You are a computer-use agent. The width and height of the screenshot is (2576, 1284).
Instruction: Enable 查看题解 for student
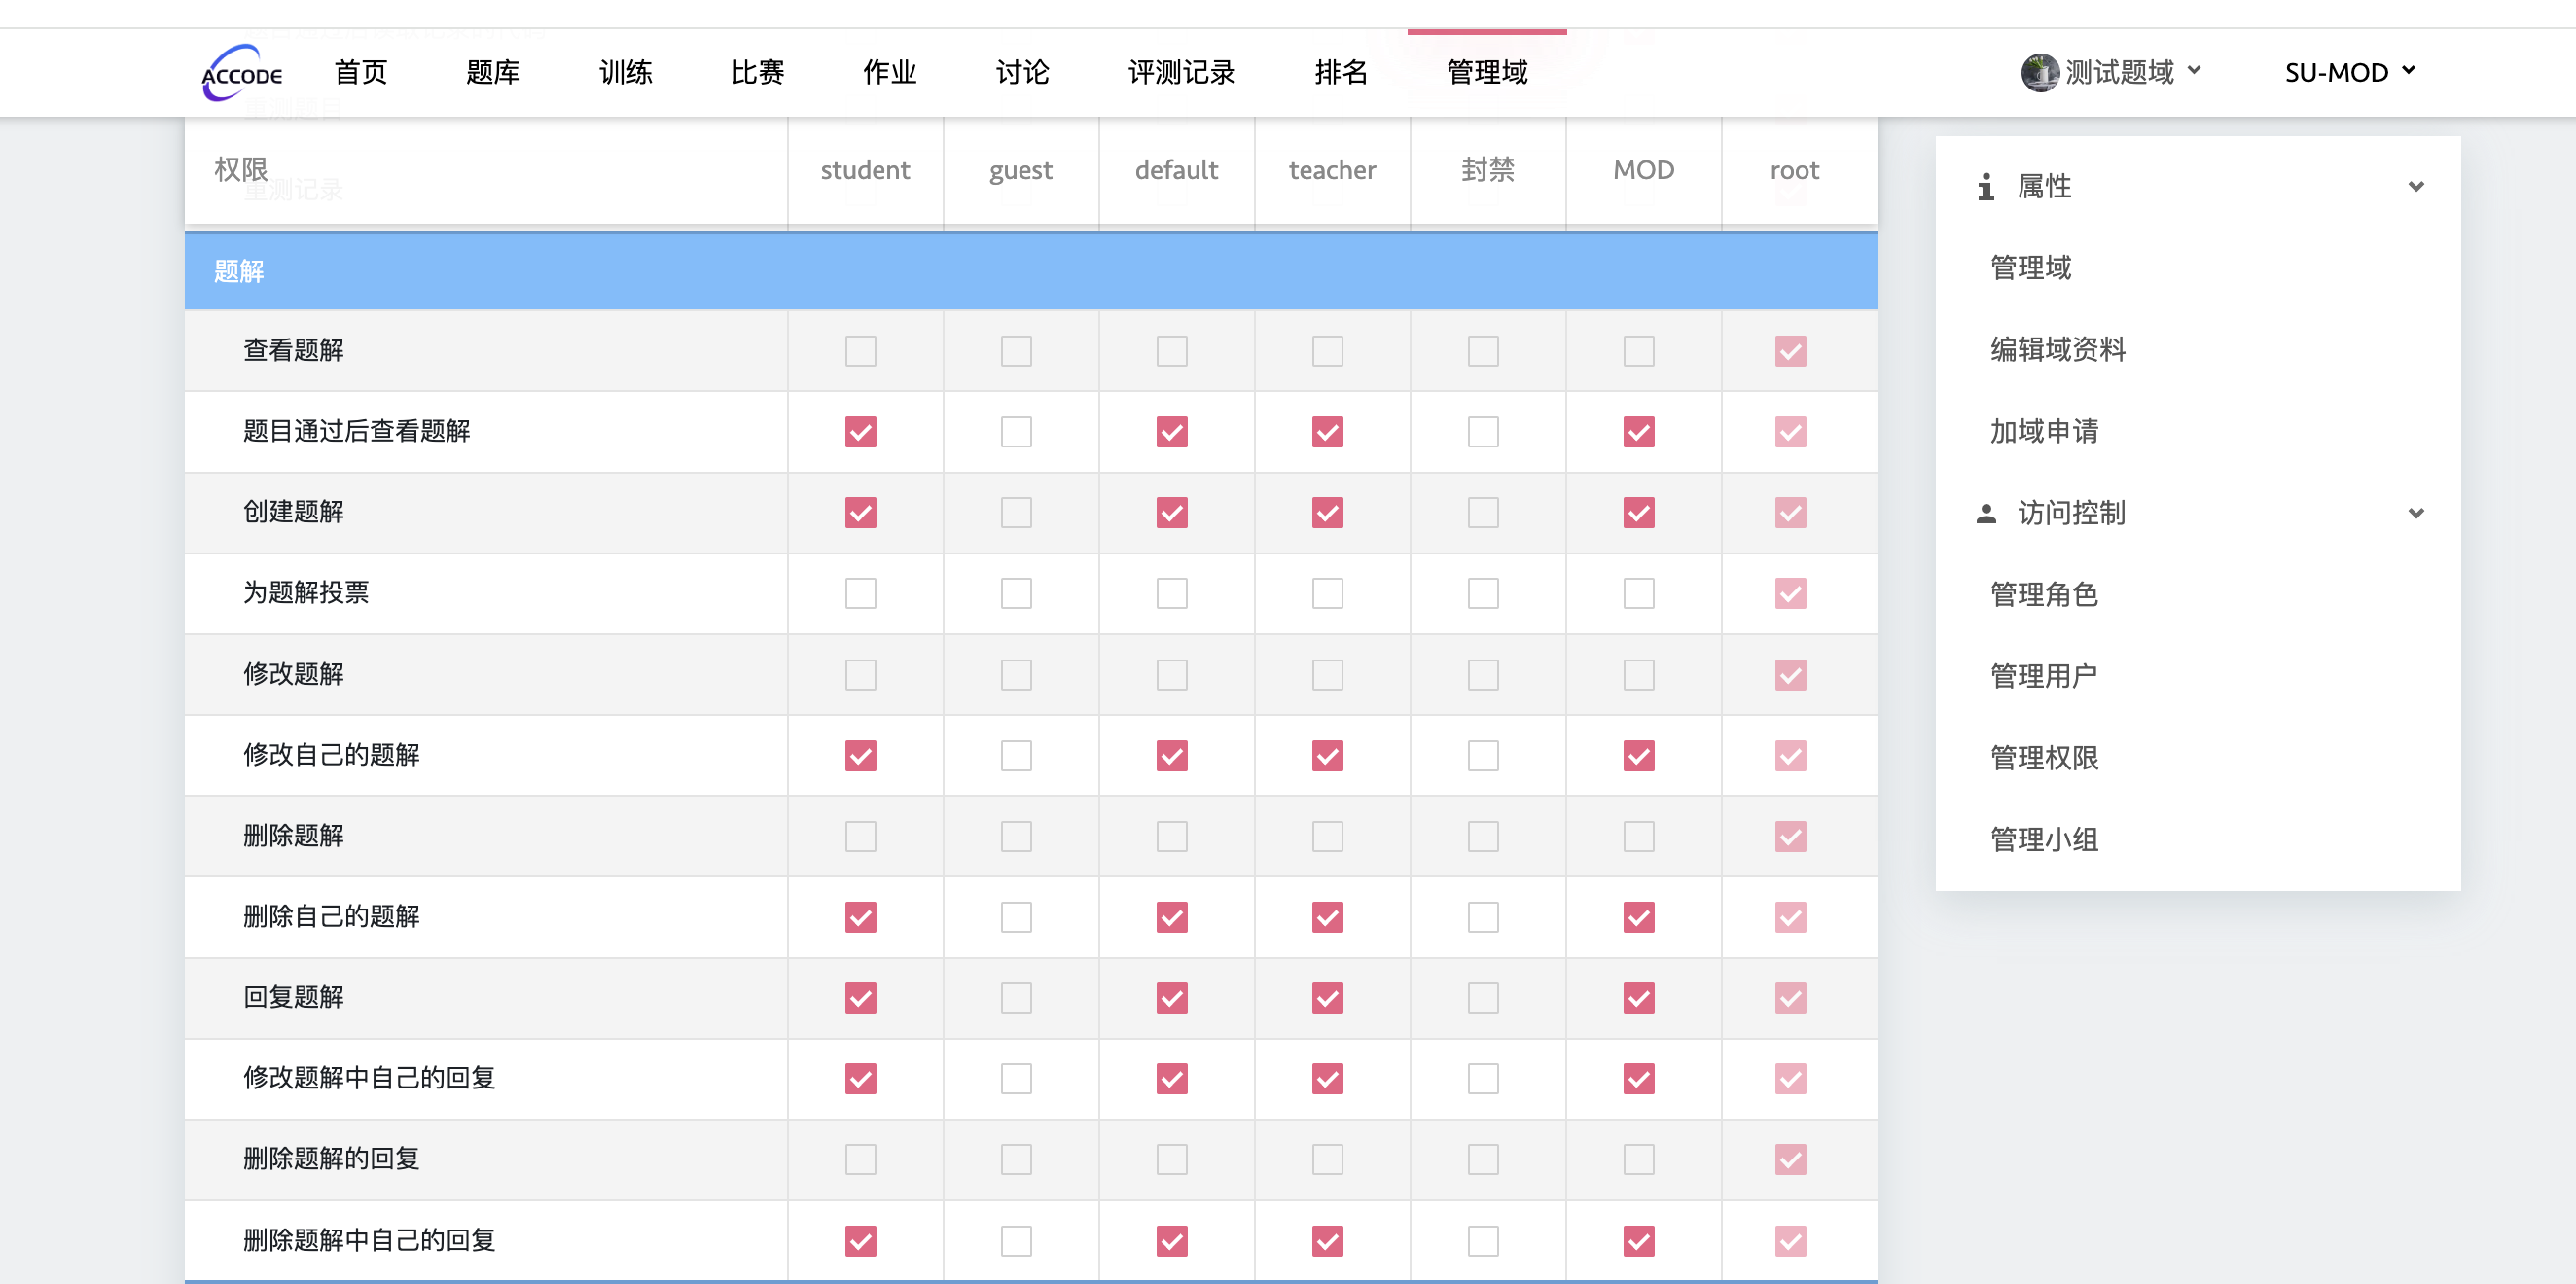pyautogui.click(x=860, y=351)
